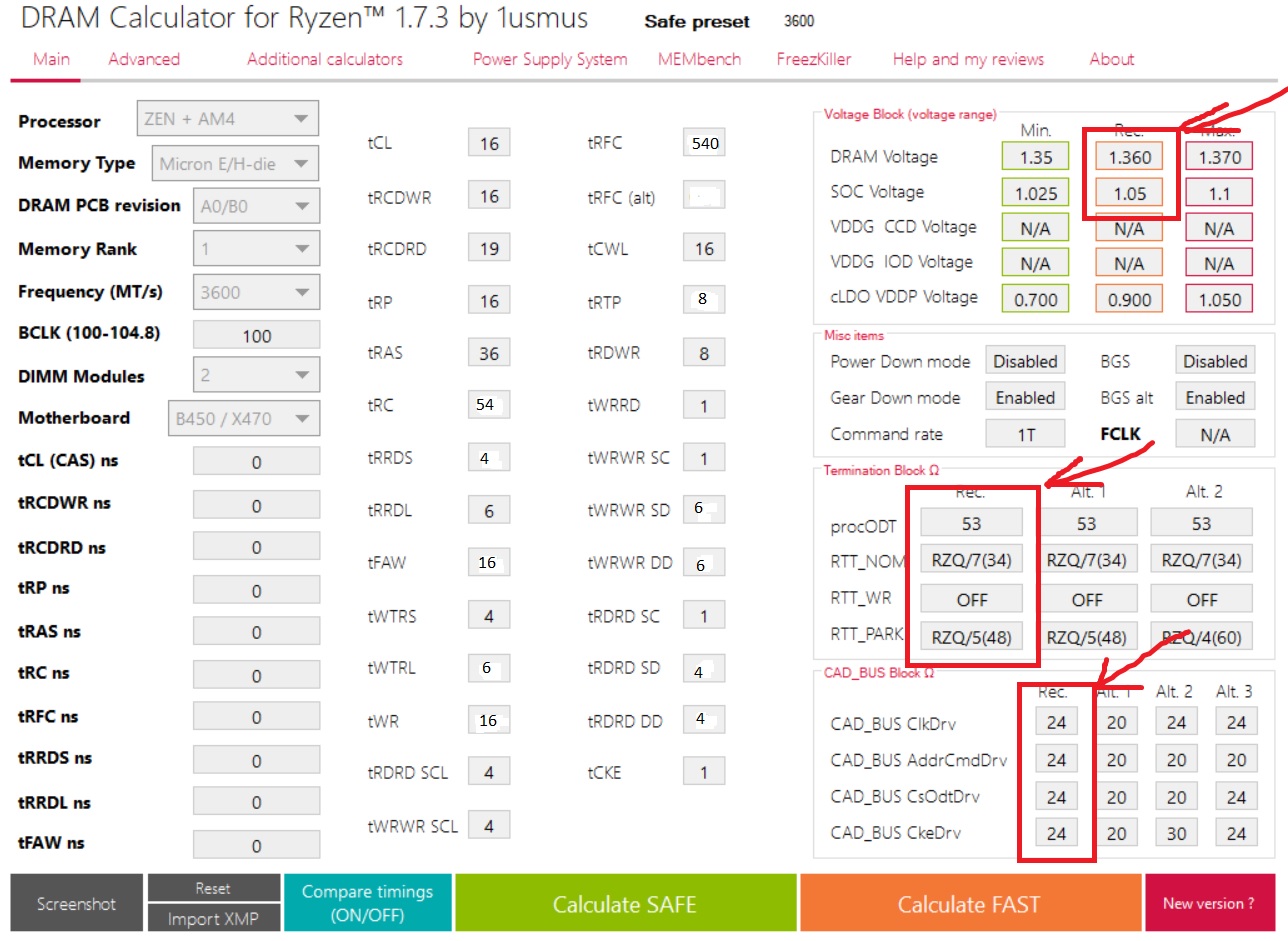Select the tRC value 54
This screenshot has height=941, width=1288.
click(489, 405)
